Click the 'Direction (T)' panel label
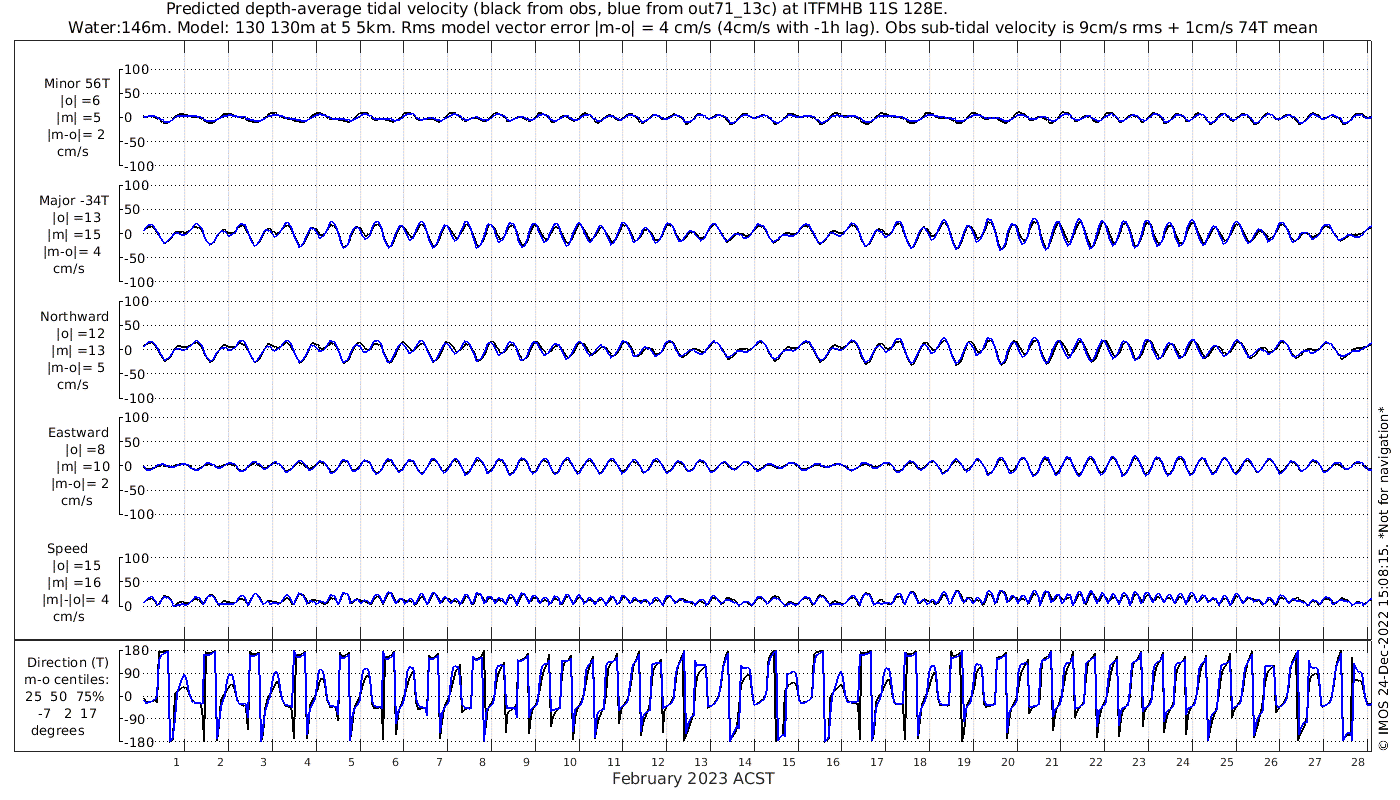This screenshot has width=1400, height=800. point(68,662)
